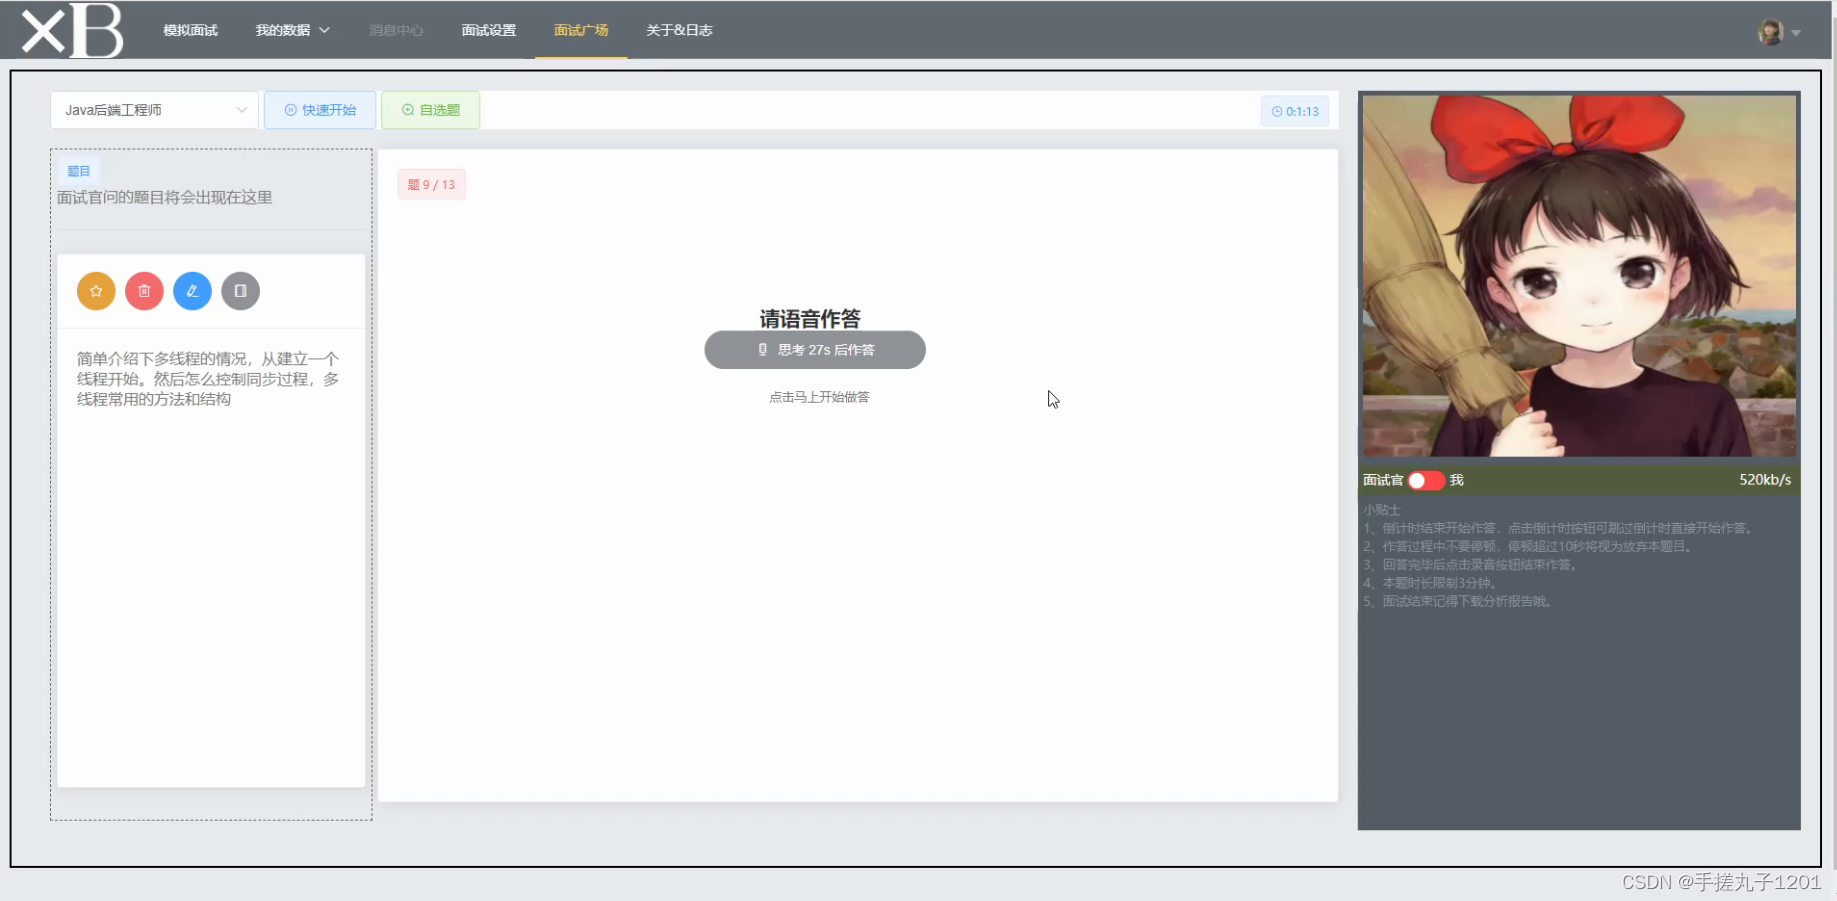
Task: Click the 快速开始 button
Action: (320, 110)
